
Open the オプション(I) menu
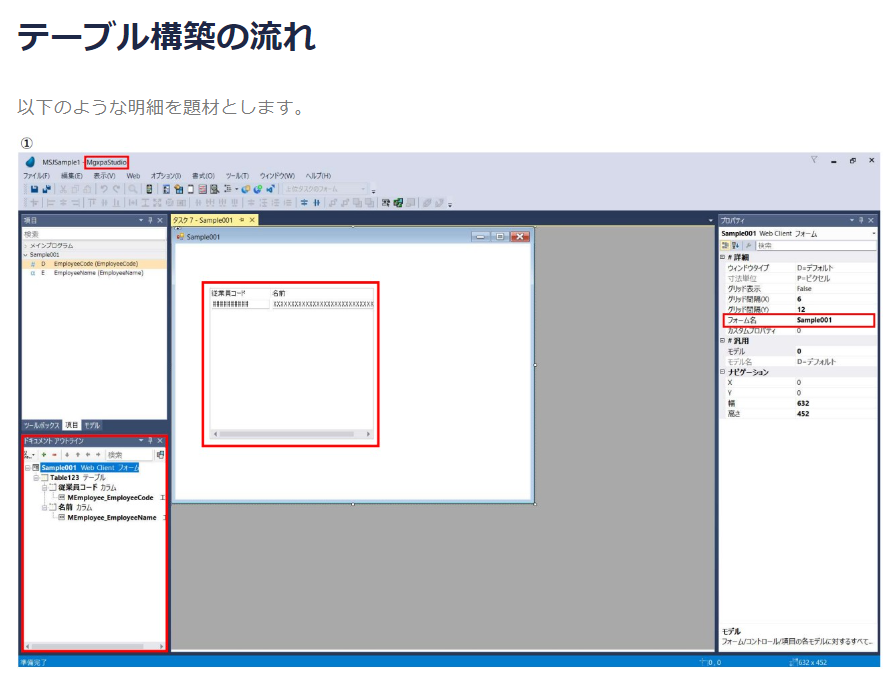click(165, 175)
